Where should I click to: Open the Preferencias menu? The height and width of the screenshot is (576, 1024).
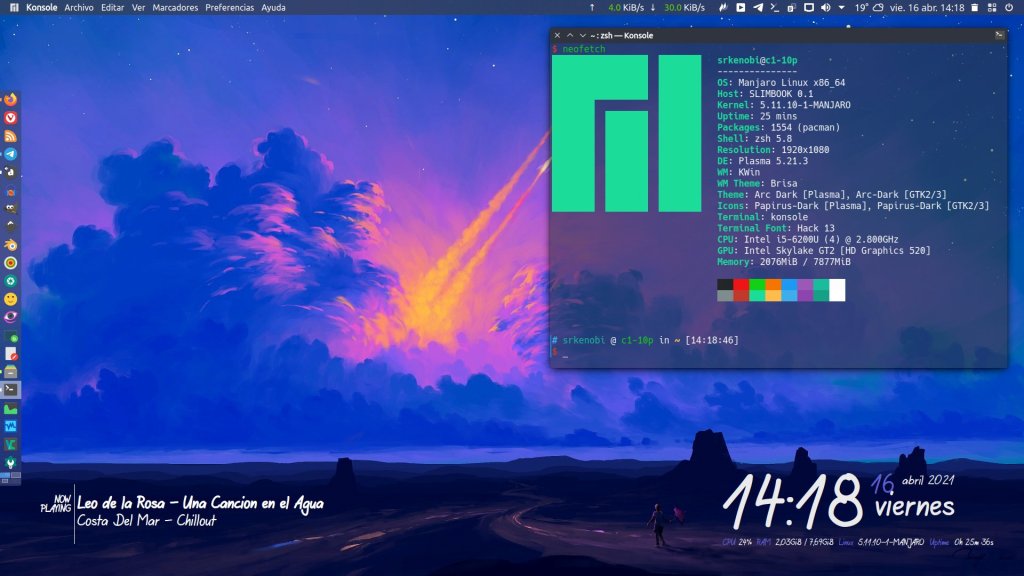230,8
